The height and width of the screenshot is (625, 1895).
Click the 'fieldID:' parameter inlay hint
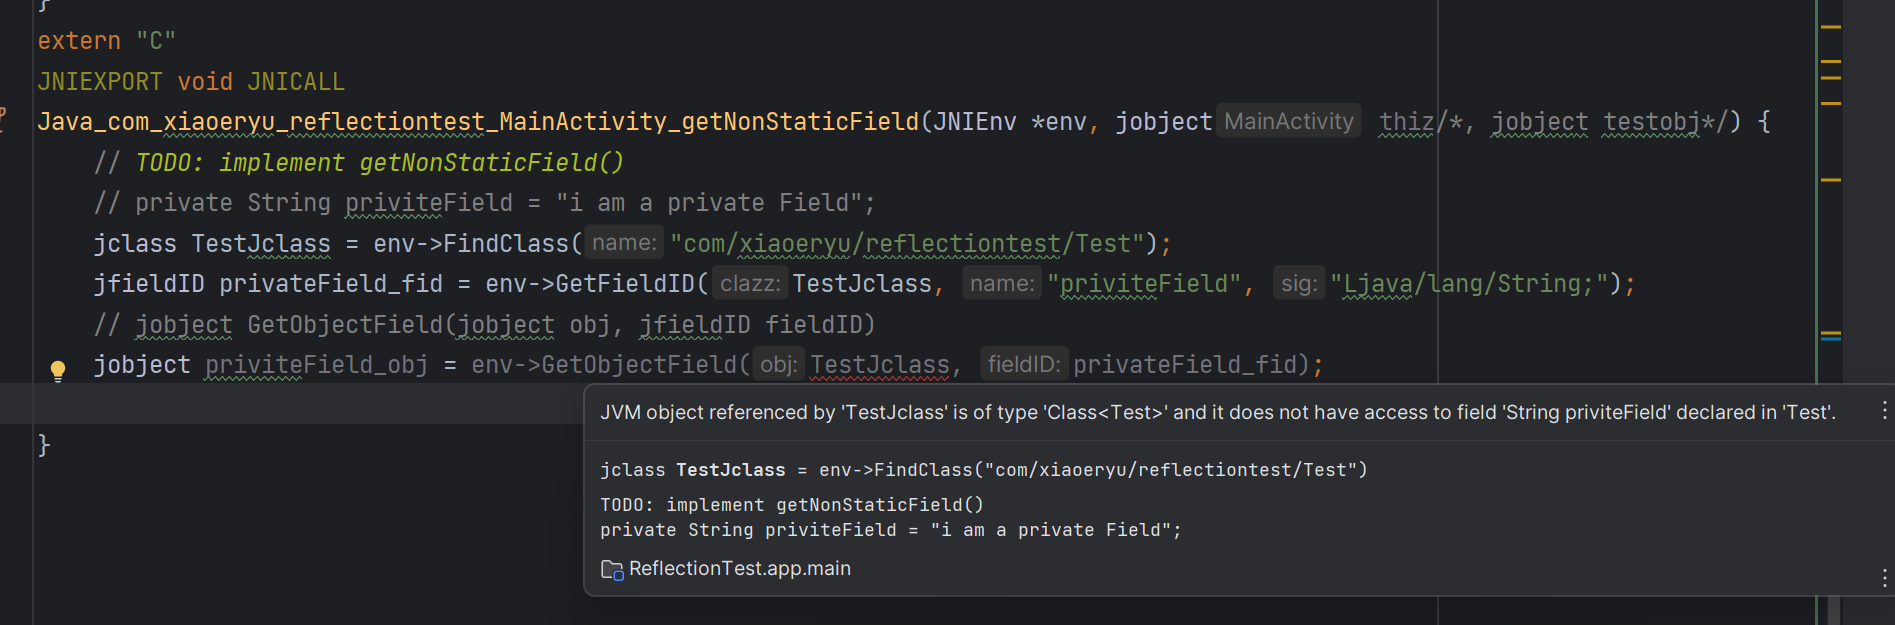tap(1024, 365)
